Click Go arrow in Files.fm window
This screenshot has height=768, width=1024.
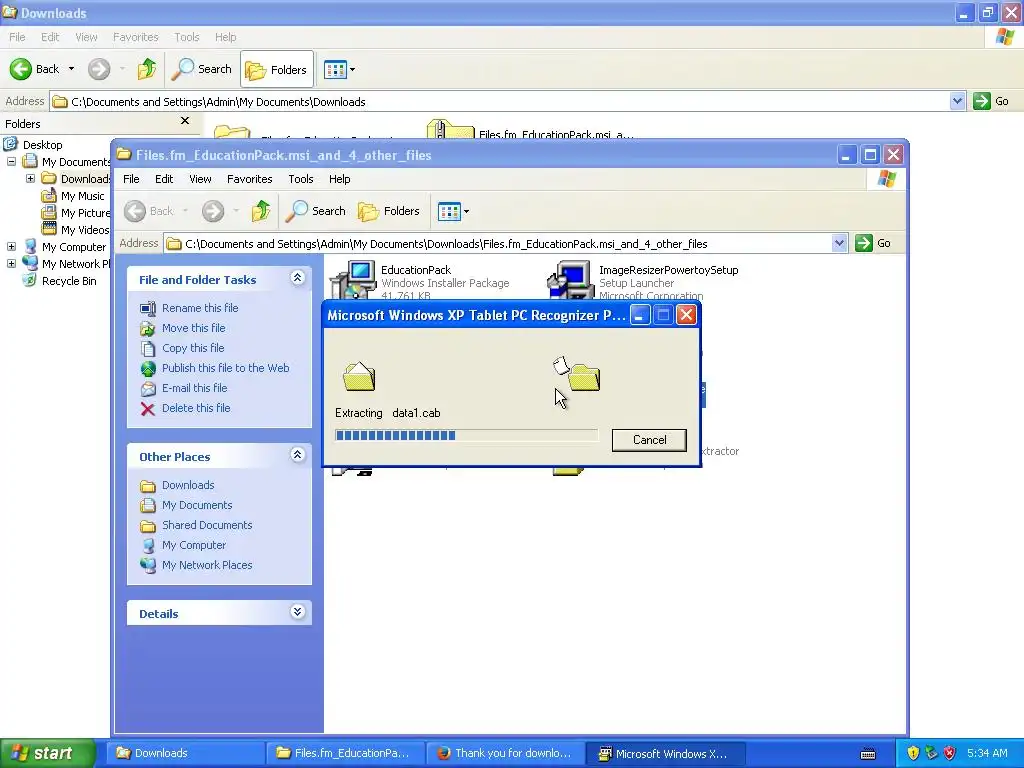pyautogui.click(x=863, y=243)
